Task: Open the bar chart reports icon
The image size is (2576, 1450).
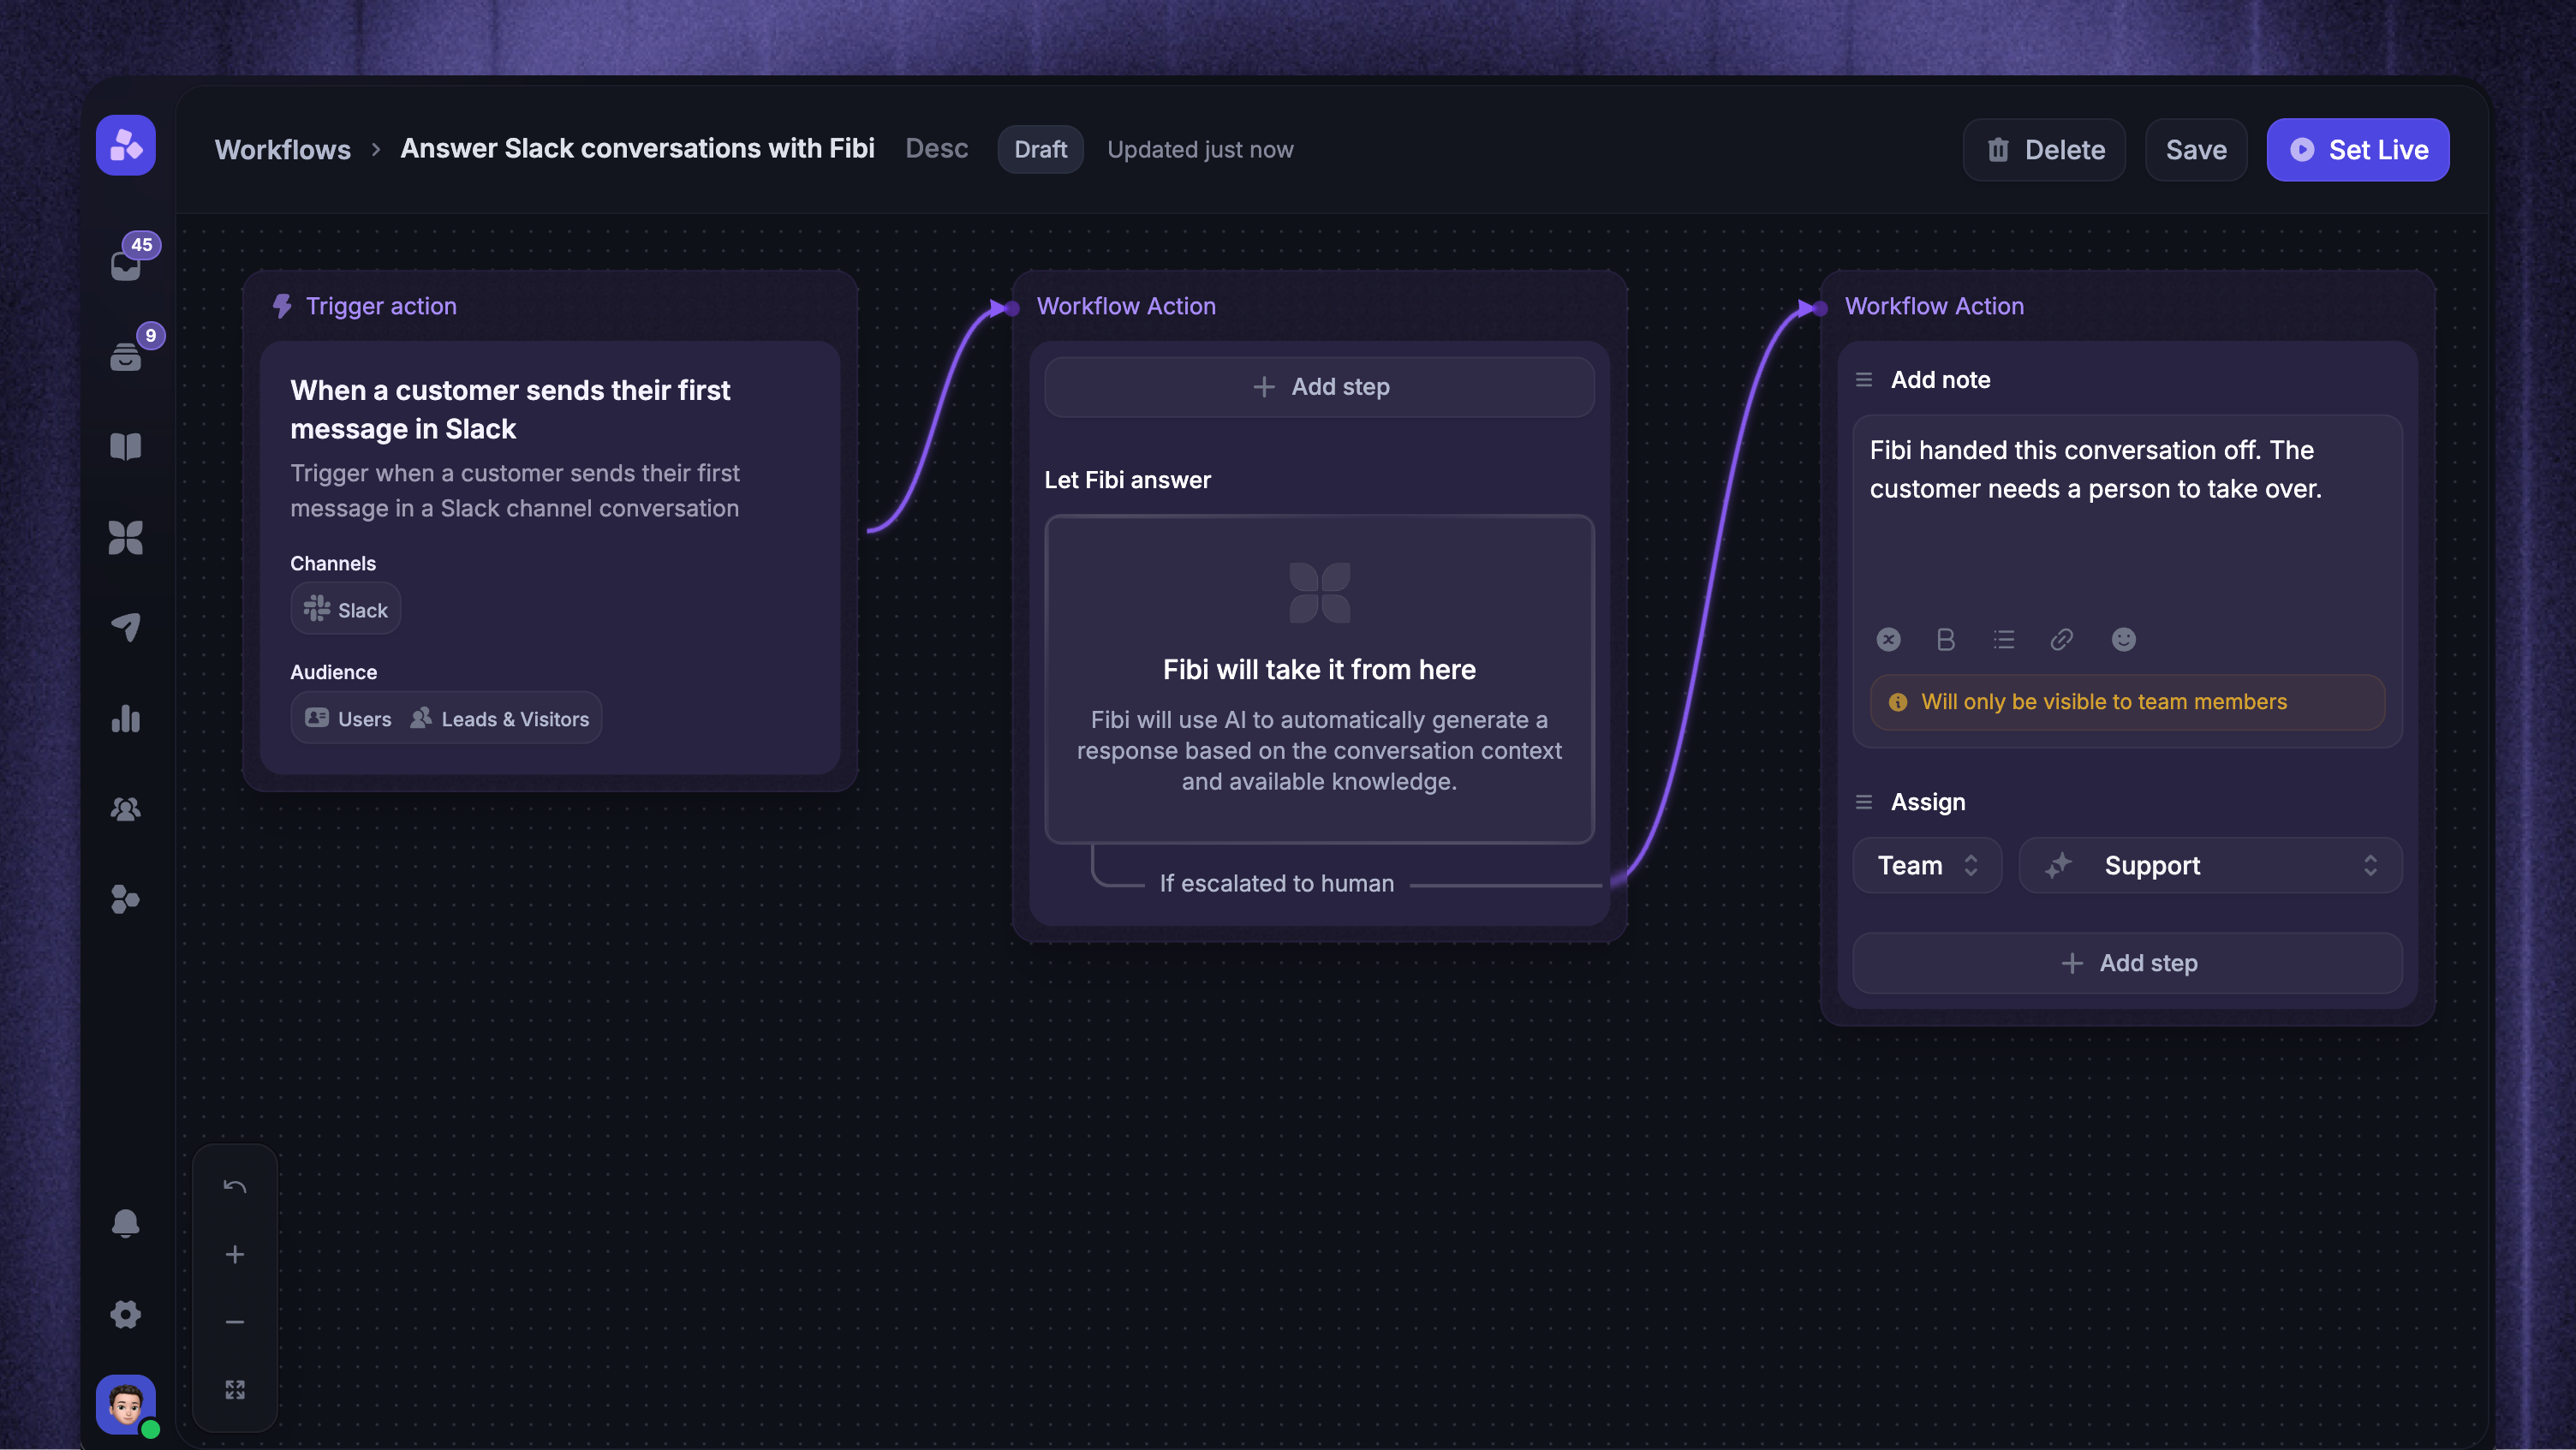Action: [x=126, y=718]
